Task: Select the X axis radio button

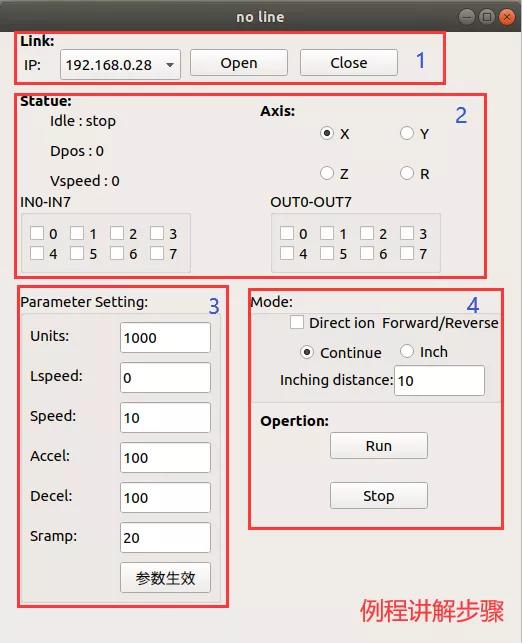Action: tap(327, 133)
